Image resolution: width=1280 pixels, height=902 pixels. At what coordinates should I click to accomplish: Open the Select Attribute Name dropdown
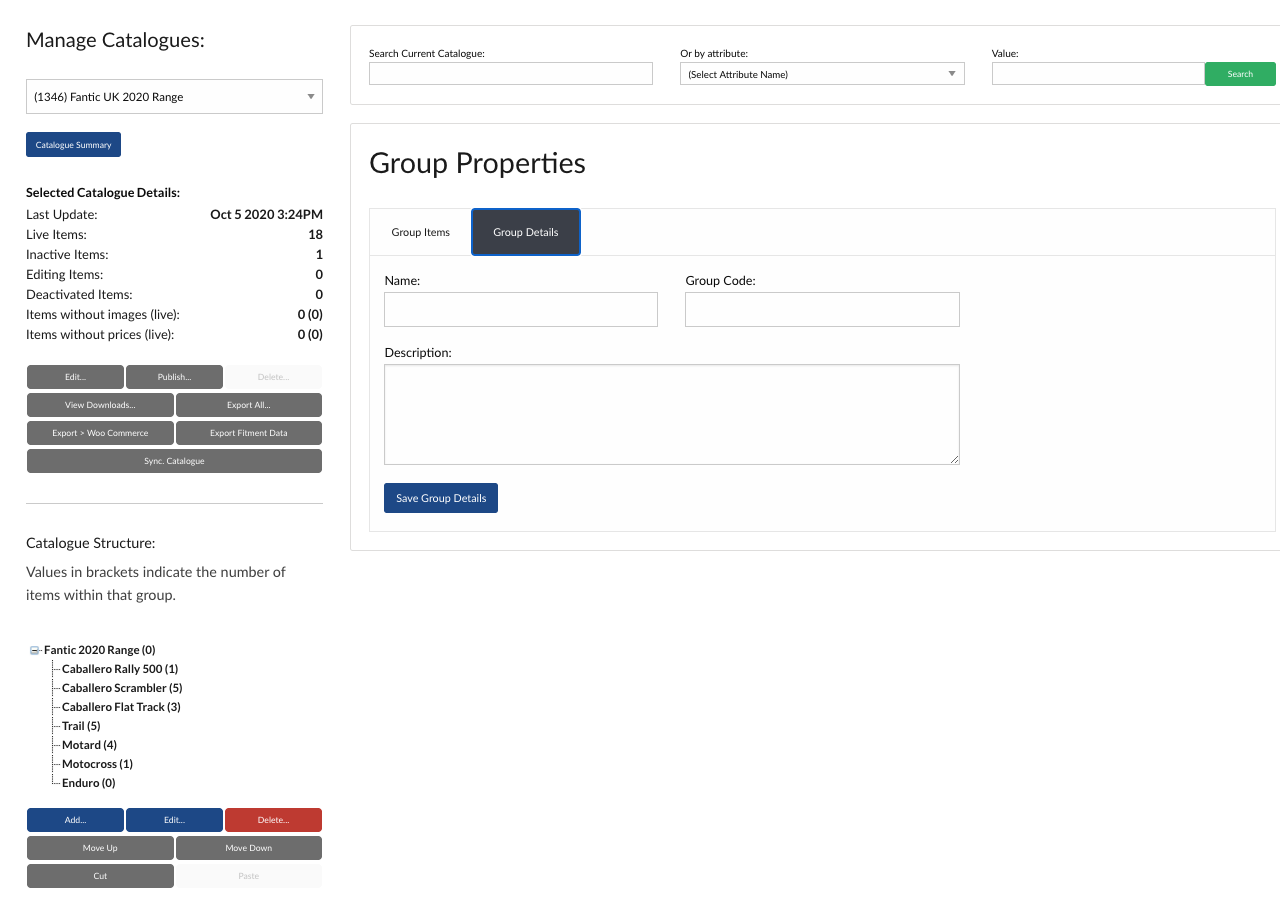[821, 74]
